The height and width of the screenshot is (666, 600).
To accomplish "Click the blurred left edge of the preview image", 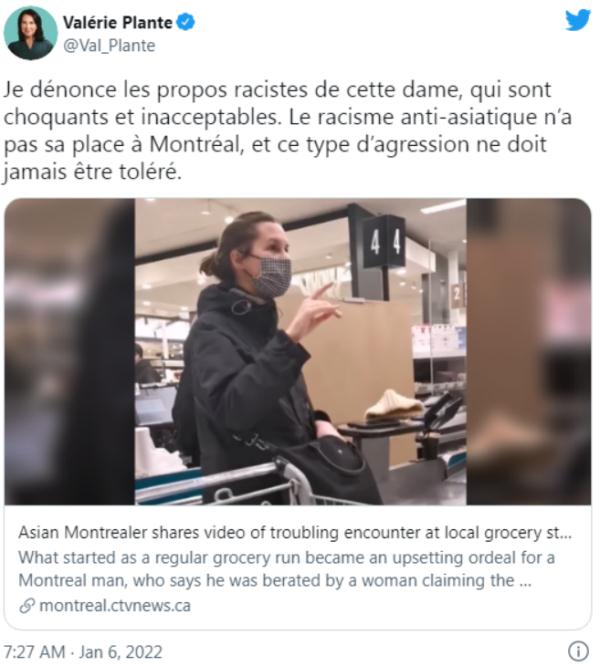I will [70, 352].
